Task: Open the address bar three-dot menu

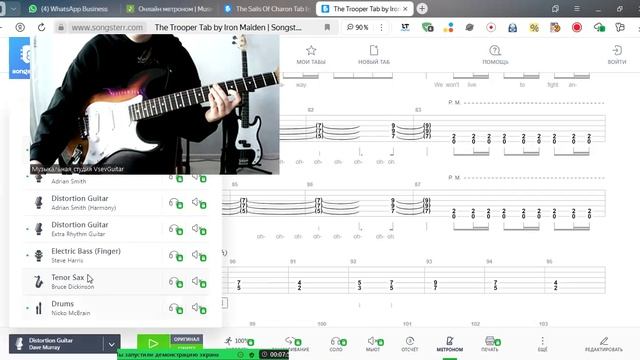Action: (x=381, y=27)
